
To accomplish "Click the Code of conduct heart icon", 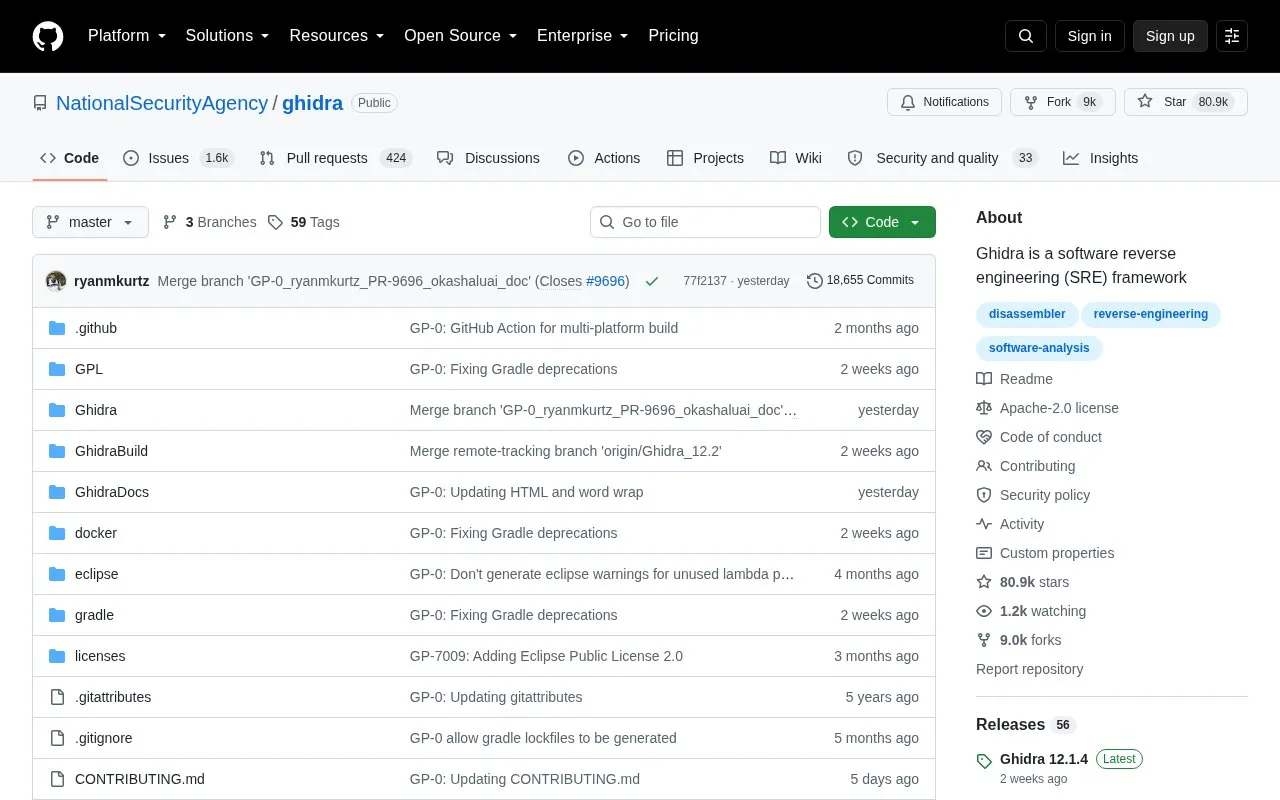I will click(984, 437).
